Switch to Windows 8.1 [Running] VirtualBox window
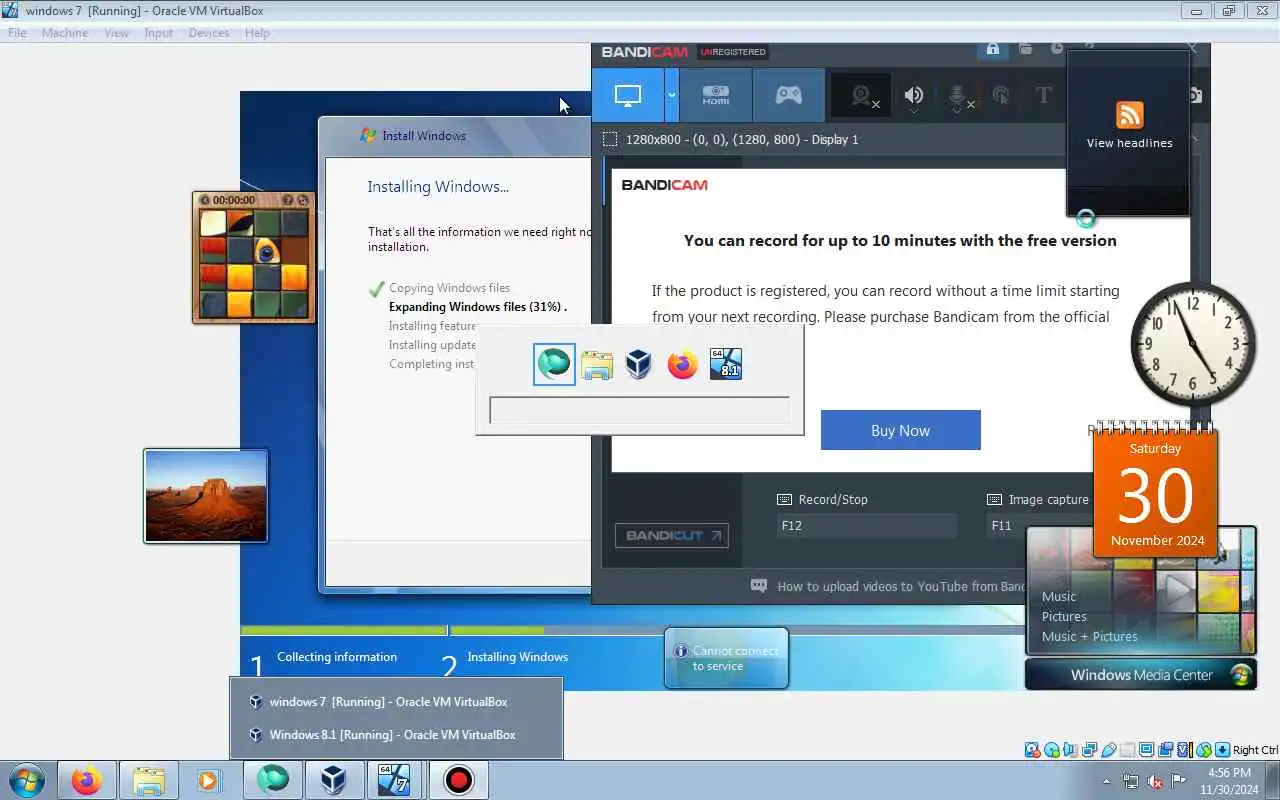Screen dimensions: 1280x800 pyautogui.click(x=396, y=734)
